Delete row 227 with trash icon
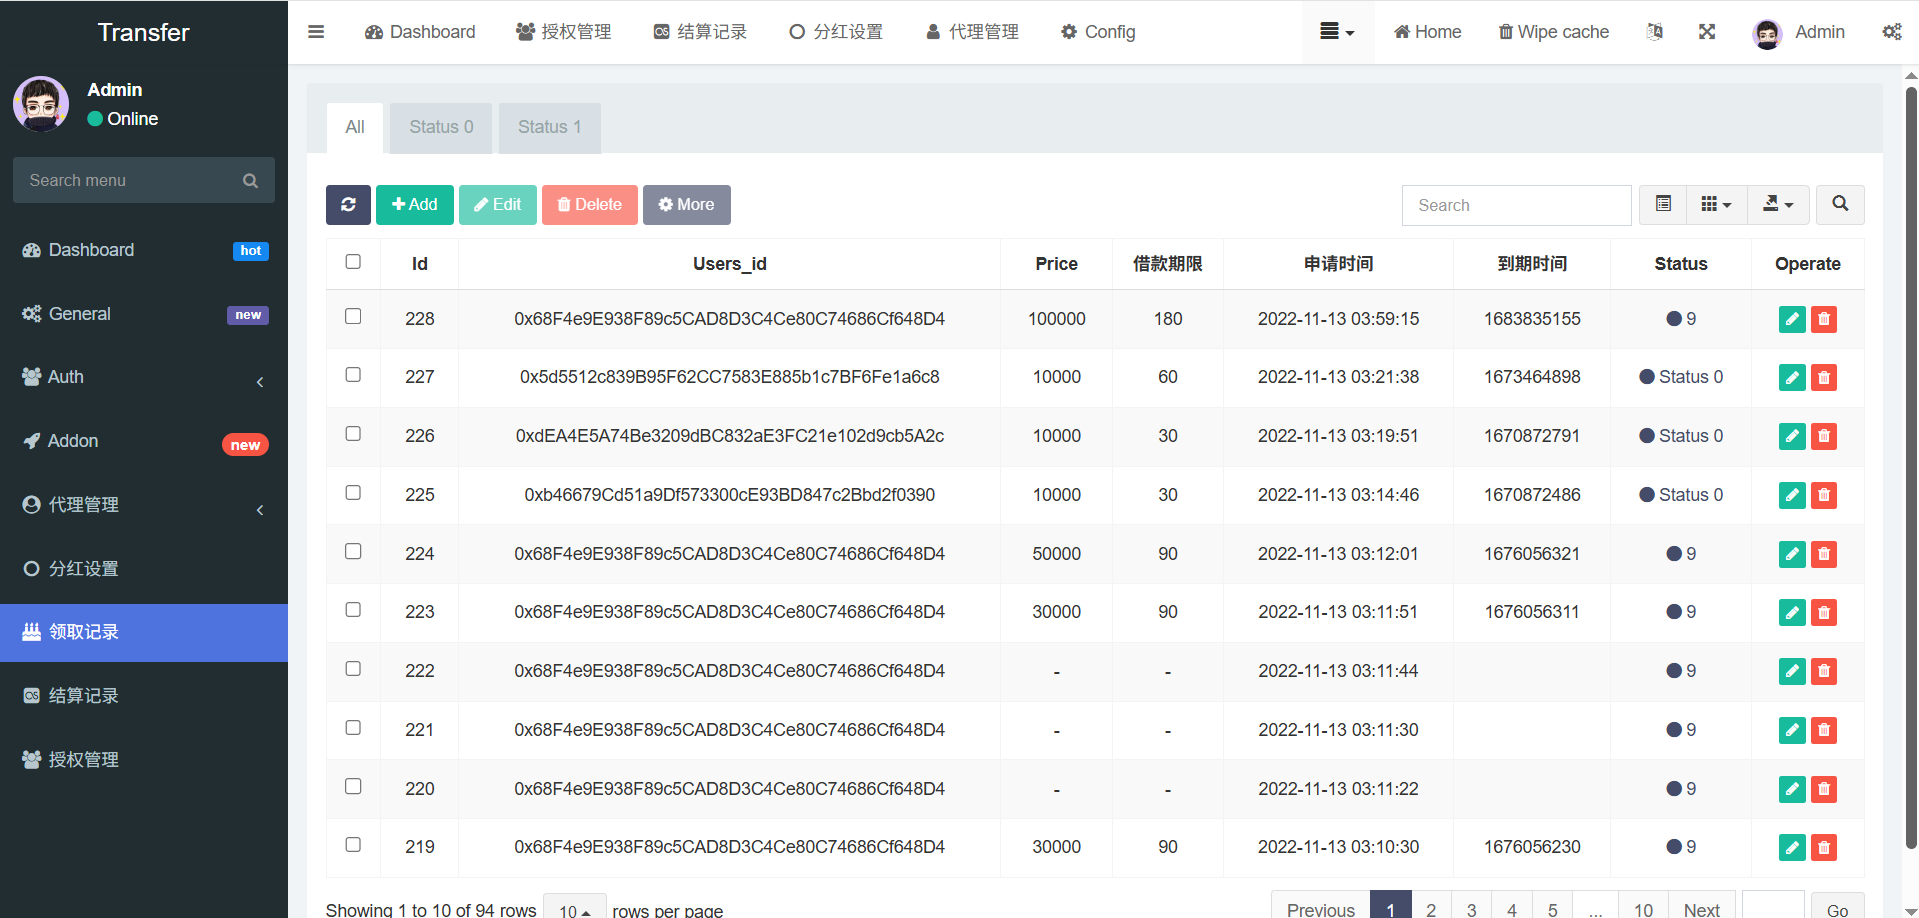Viewport: 1919px width, 918px height. pyautogui.click(x=1824, y=378)
